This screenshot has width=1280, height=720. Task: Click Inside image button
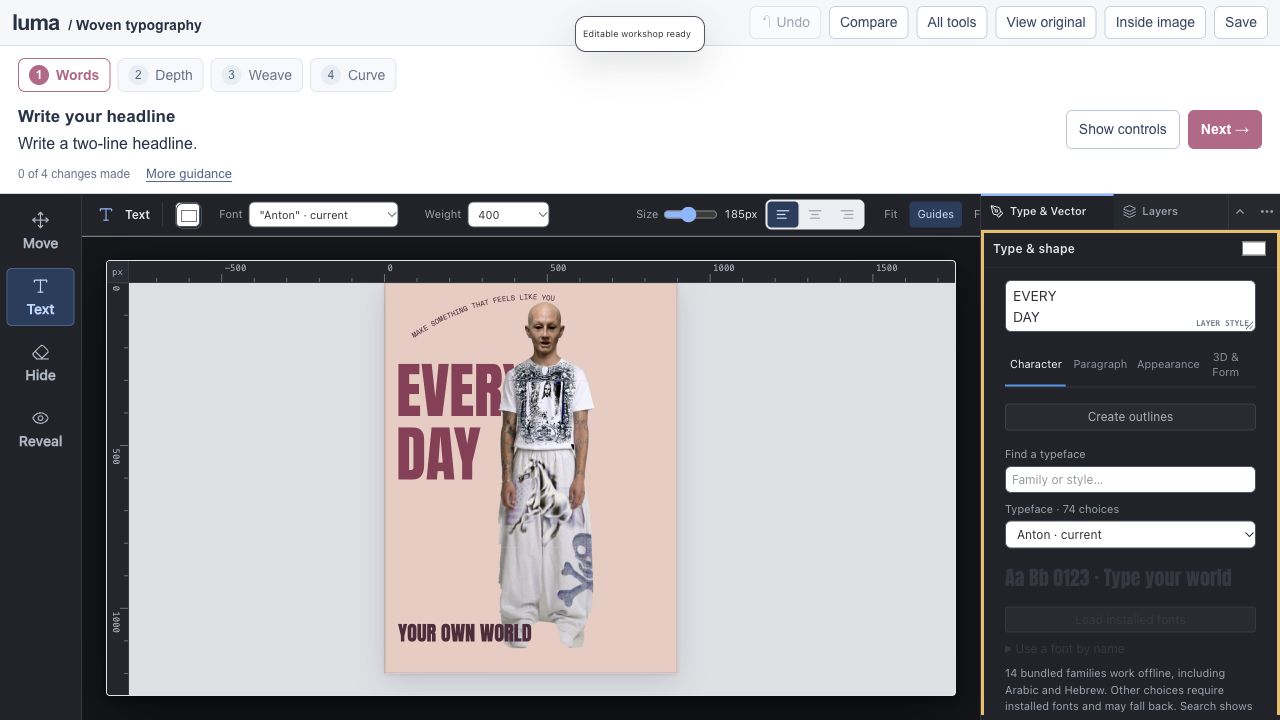[x=1155, y=22]
